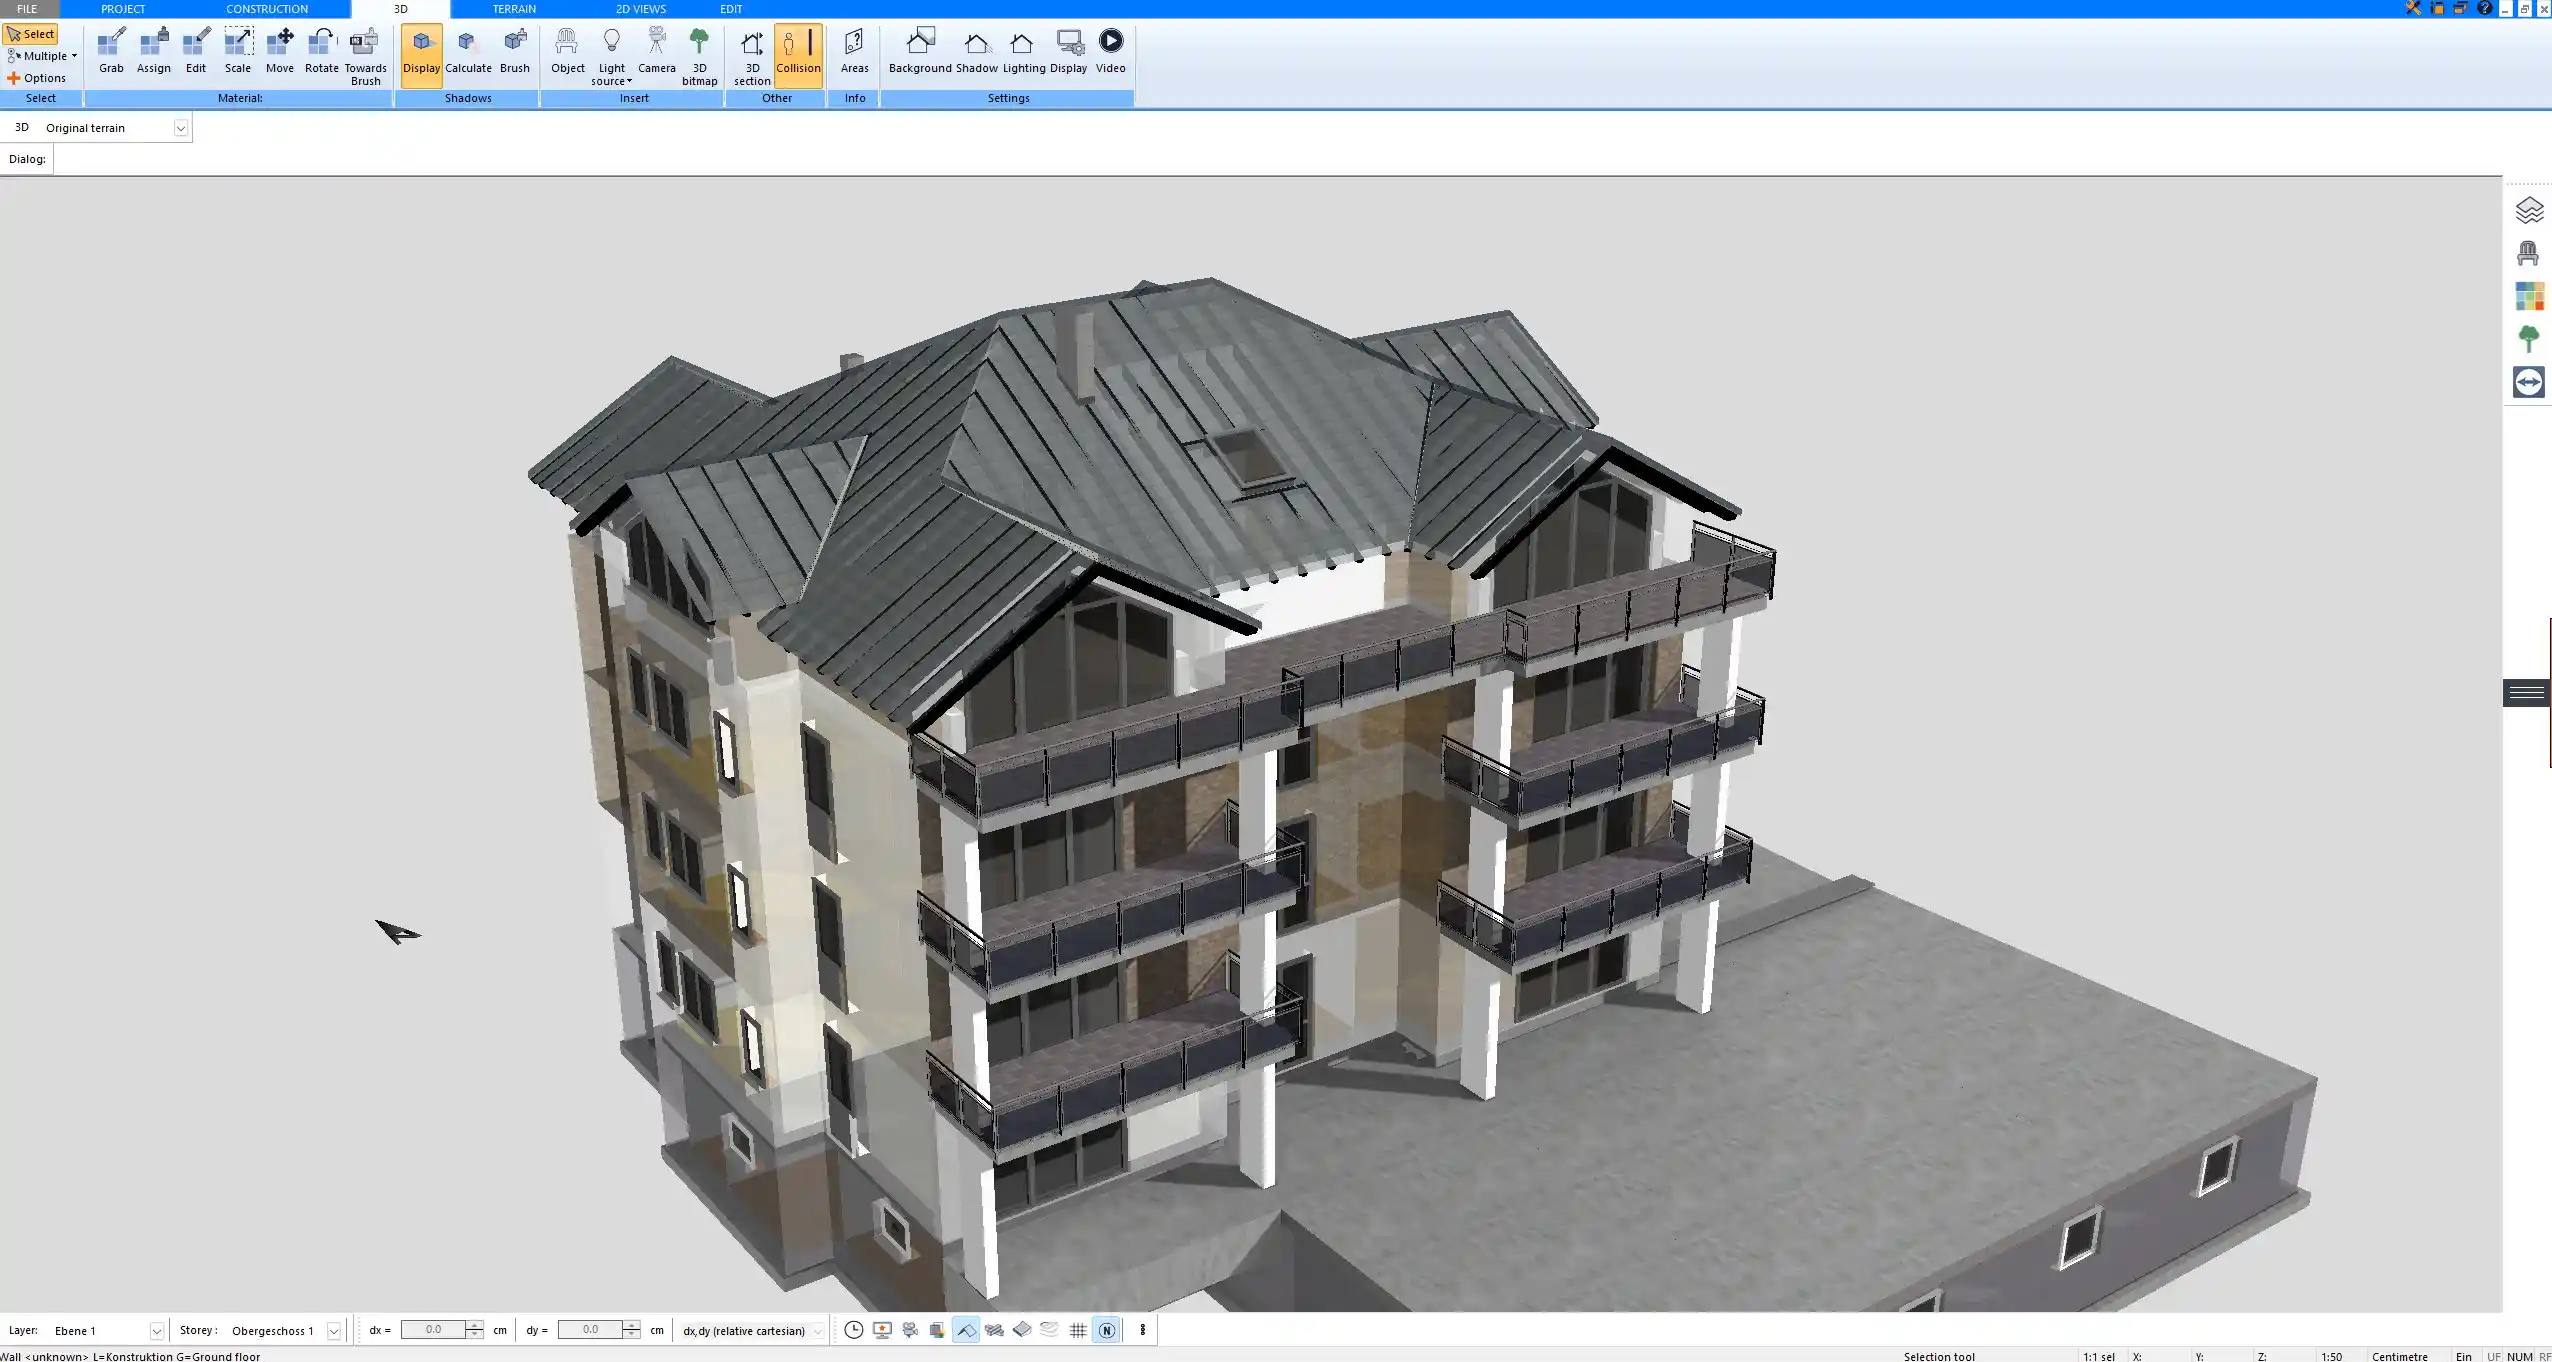
Task: Click the Background settings button
Action: pos(919,50)
